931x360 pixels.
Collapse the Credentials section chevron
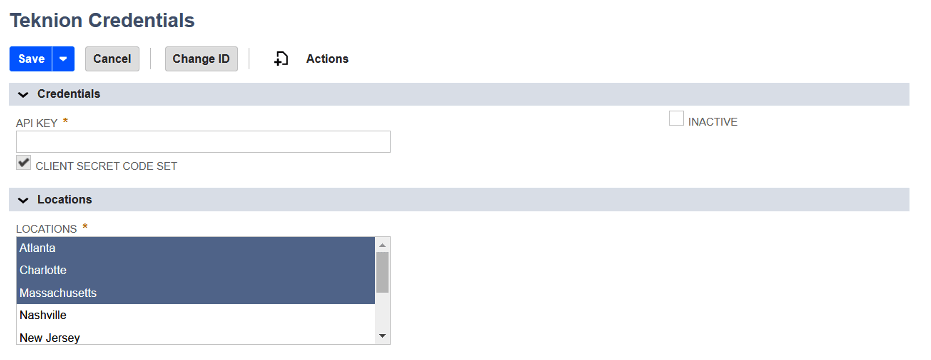(x=23, y=94)
